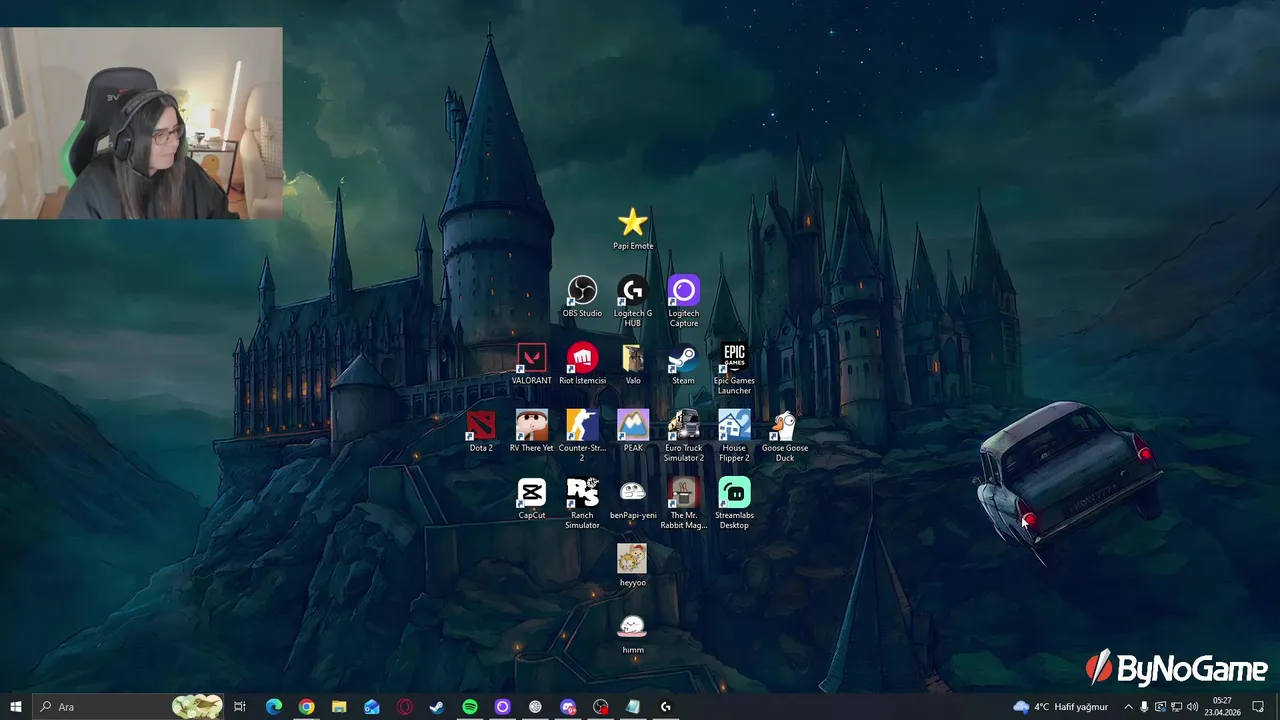
Task: Select House Flipper 2 desktop icon
Action: [734, 436]
